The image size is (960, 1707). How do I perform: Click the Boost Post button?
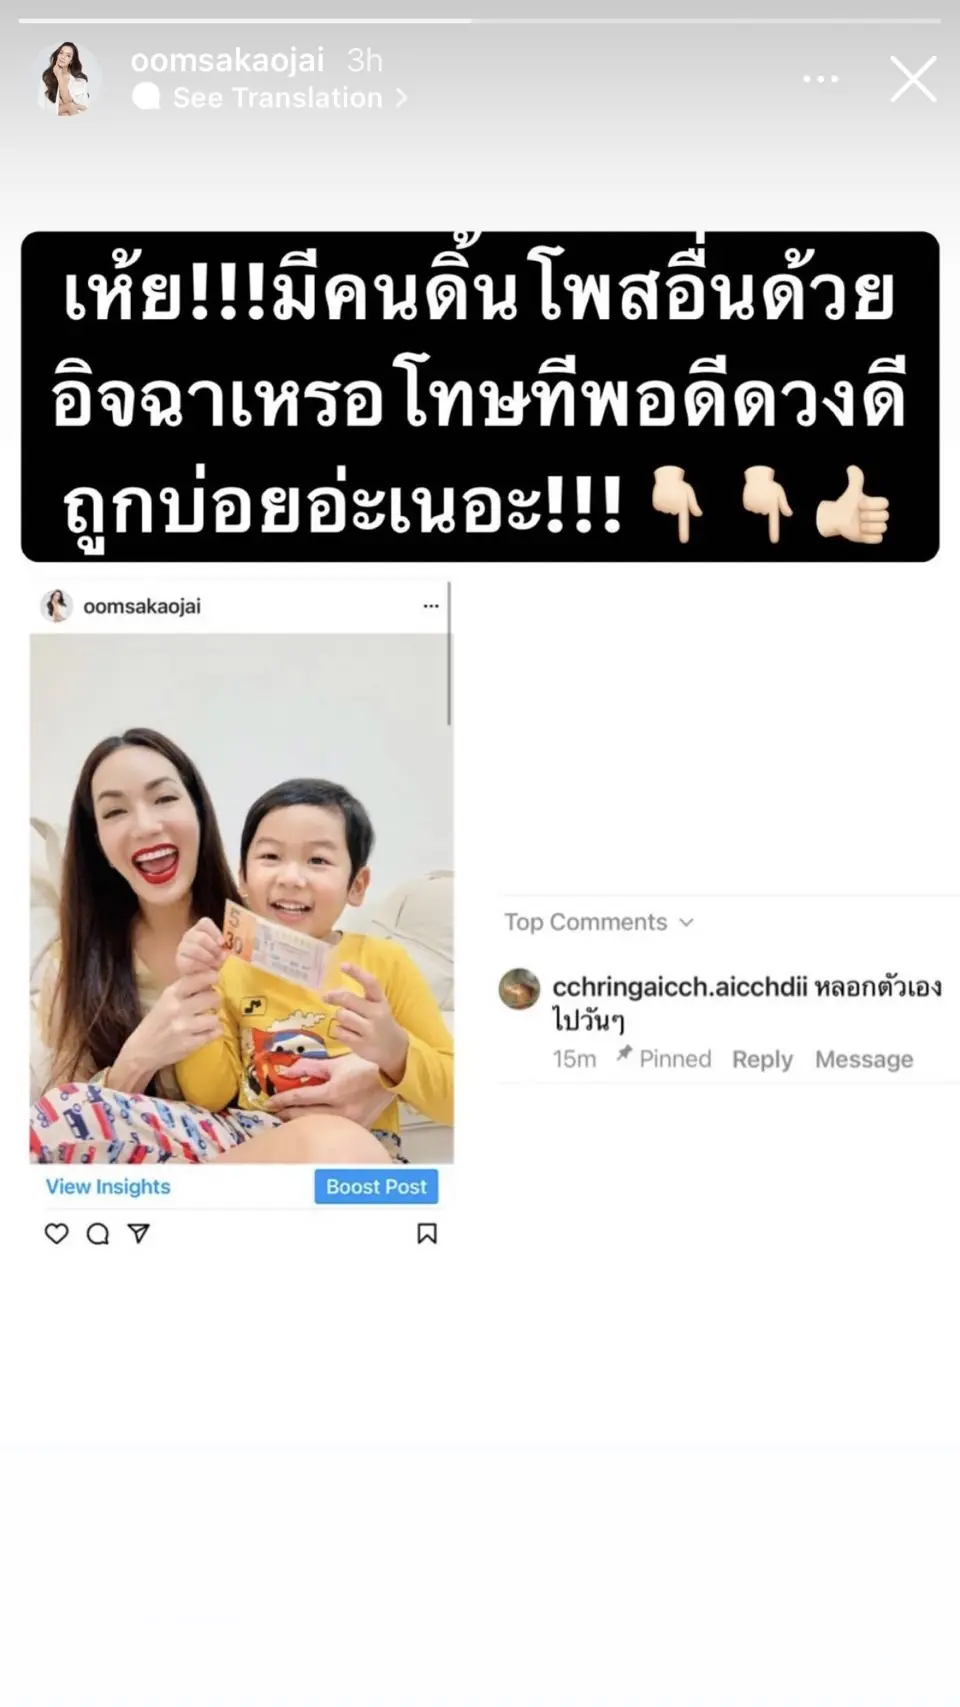(376, 1187)
